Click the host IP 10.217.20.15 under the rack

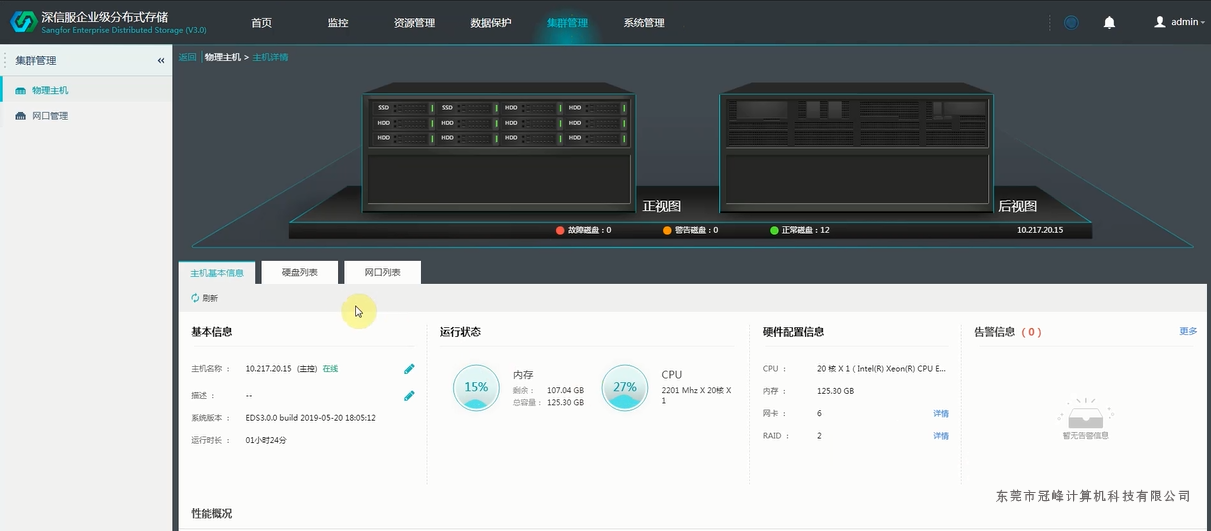point(1040,230)
